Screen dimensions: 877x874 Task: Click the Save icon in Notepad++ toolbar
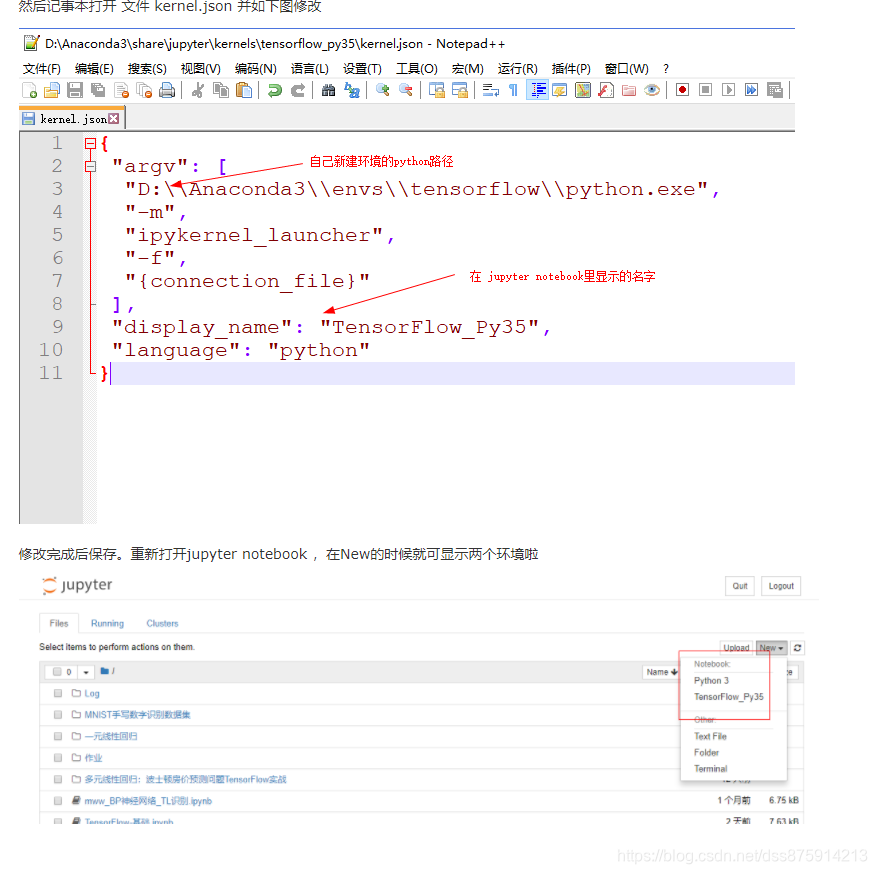click(75, 90)
